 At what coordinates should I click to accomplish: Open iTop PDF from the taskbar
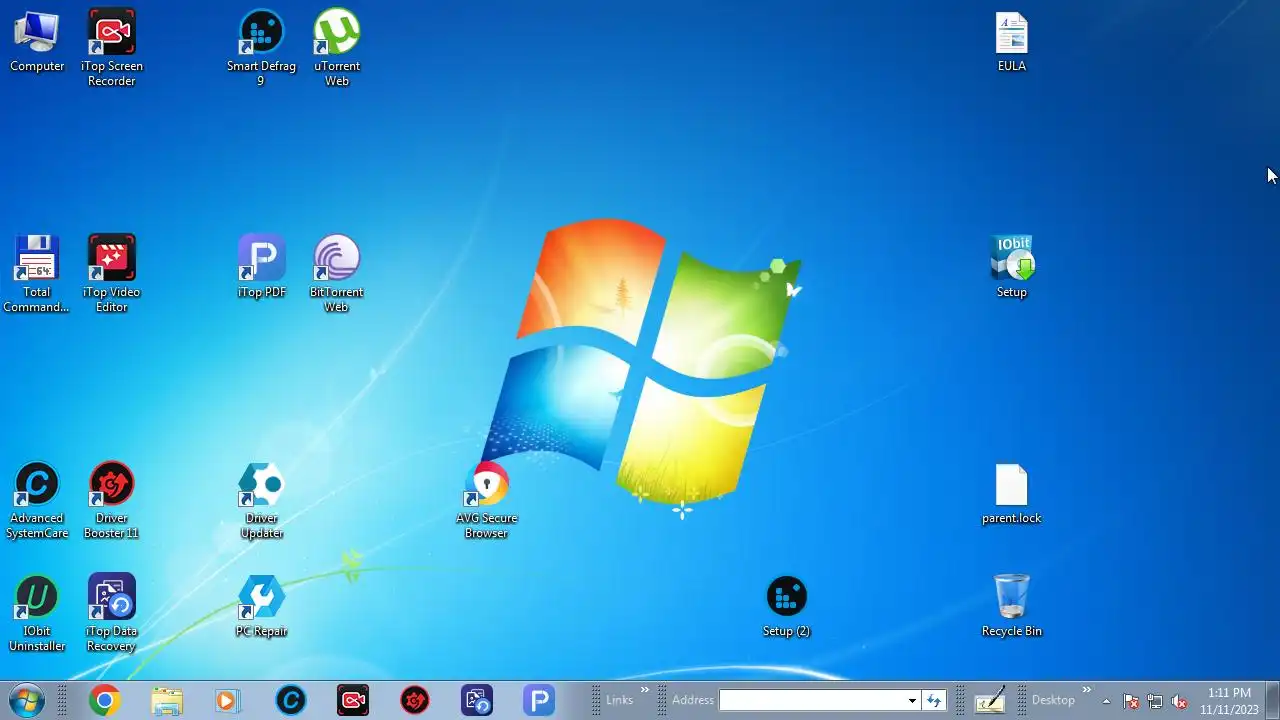click(539, 701)
